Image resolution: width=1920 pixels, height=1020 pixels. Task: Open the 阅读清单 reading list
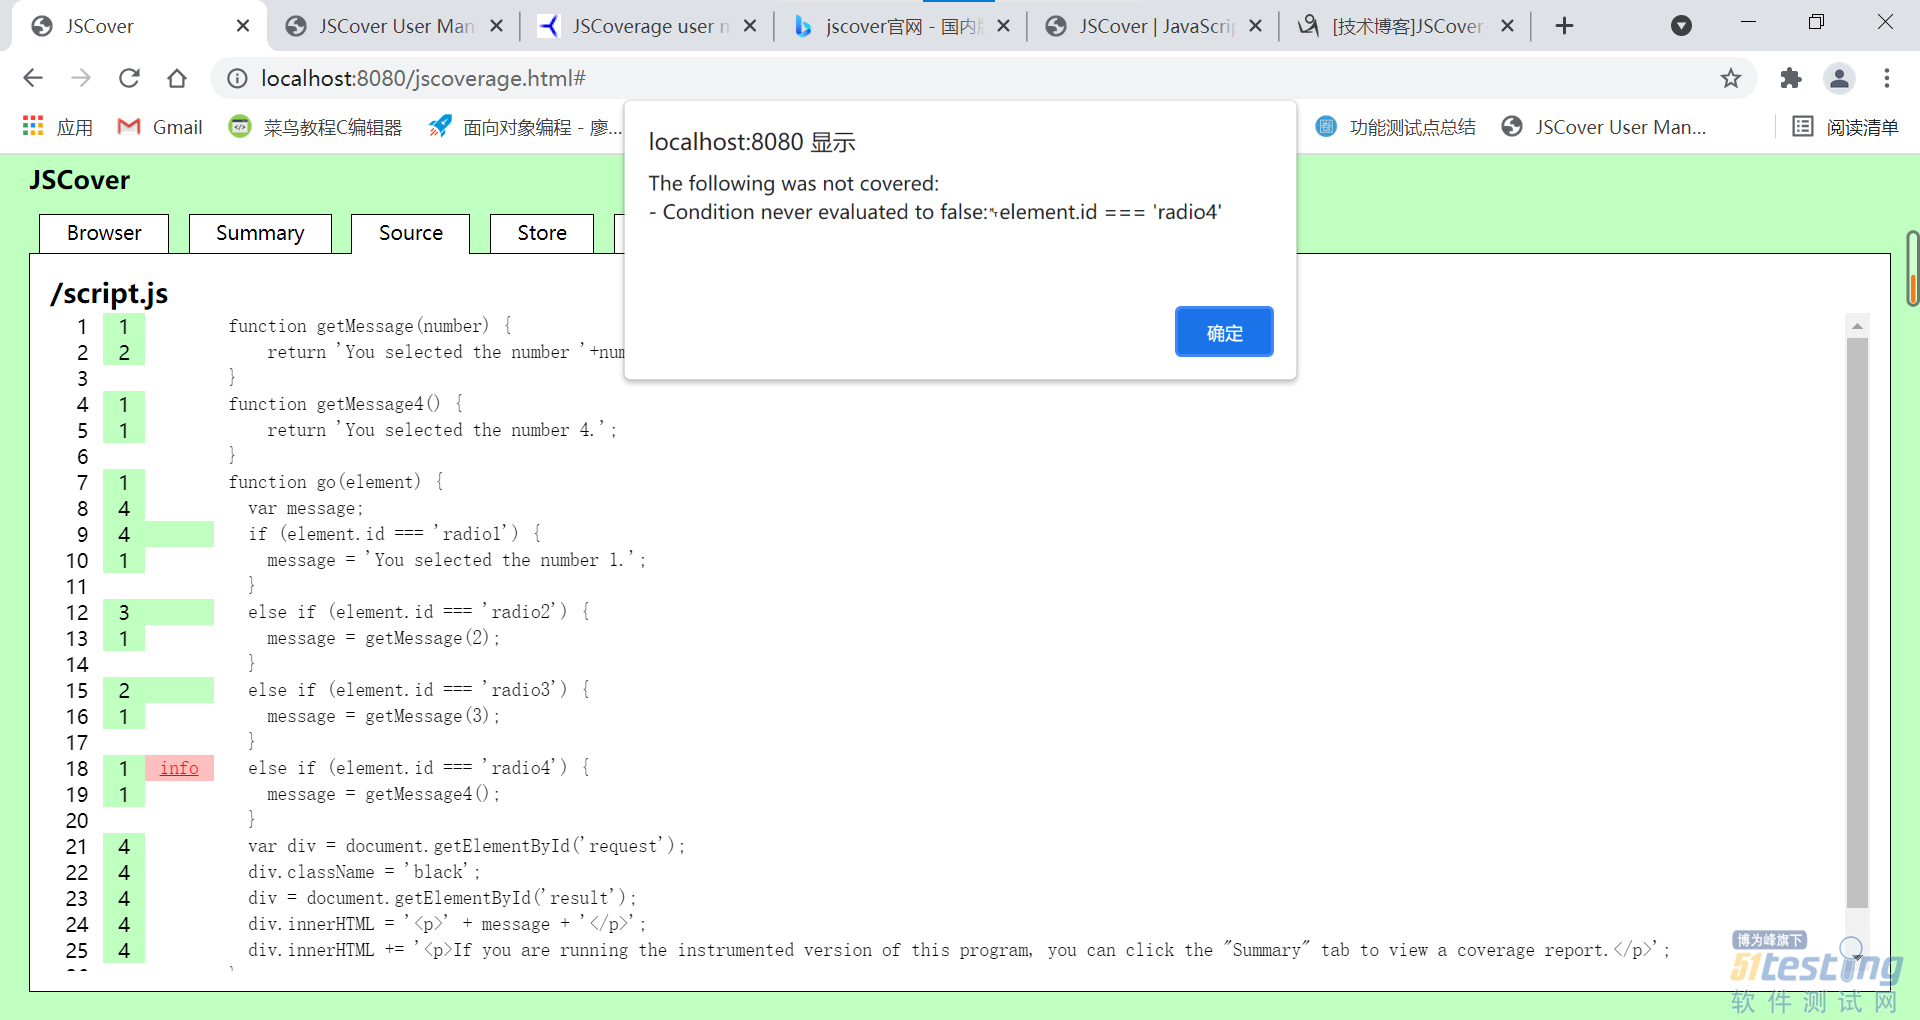click(x=1845, y=127)
